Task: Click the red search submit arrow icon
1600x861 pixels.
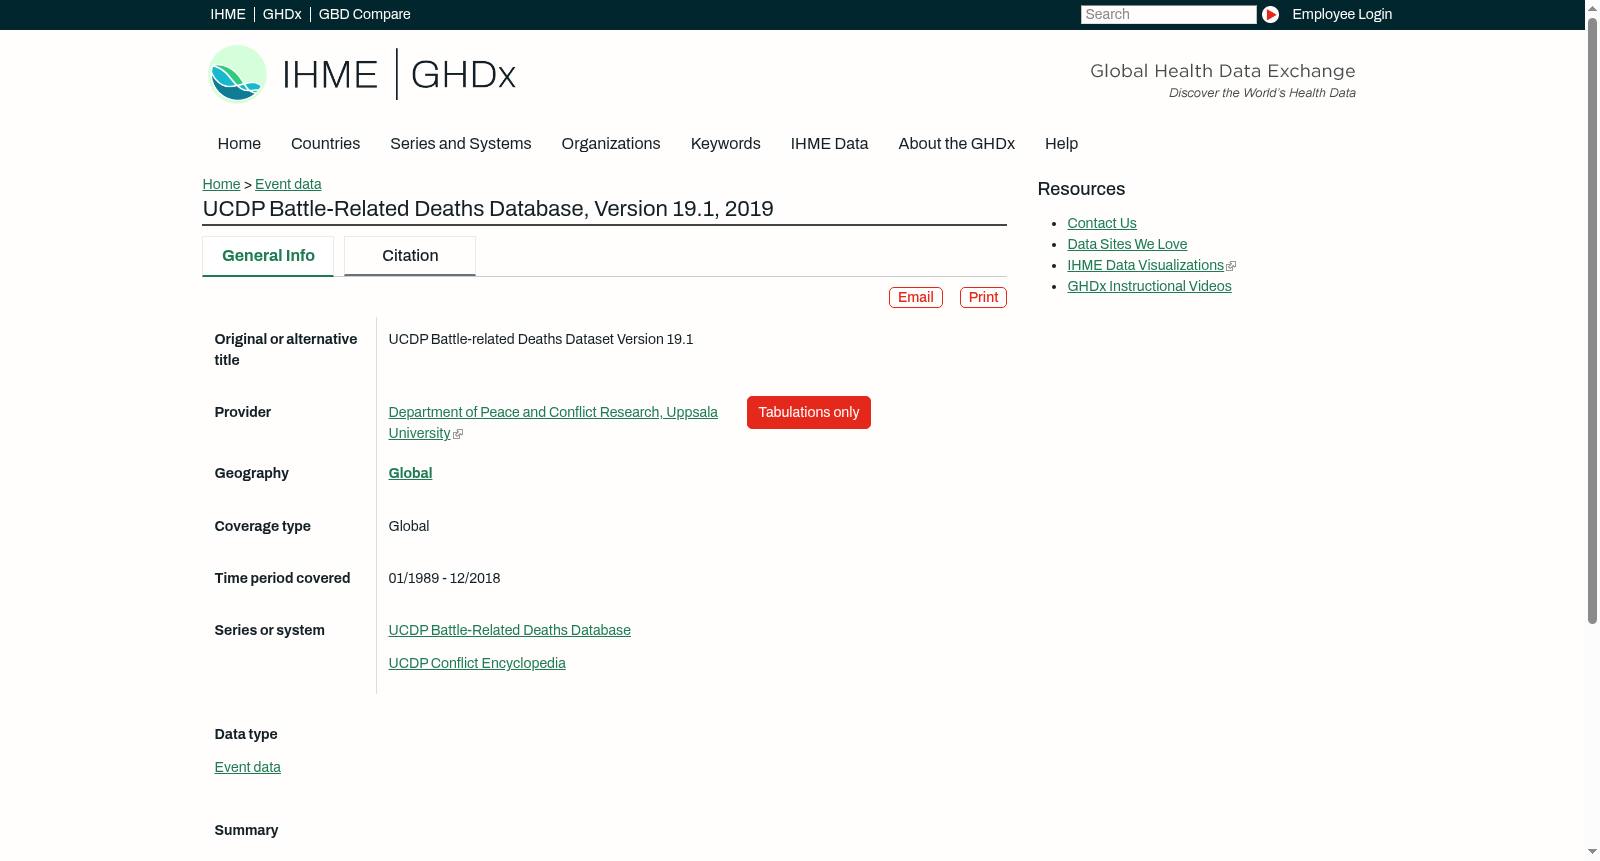Action: 1270,14
